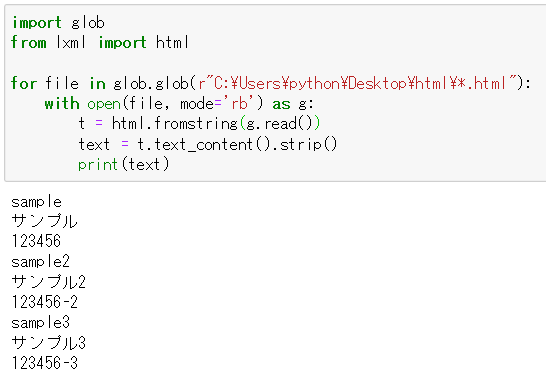Click the '123456-3' output line
The width and height of the screenshot is (546, 376).
tap(44, 363)
